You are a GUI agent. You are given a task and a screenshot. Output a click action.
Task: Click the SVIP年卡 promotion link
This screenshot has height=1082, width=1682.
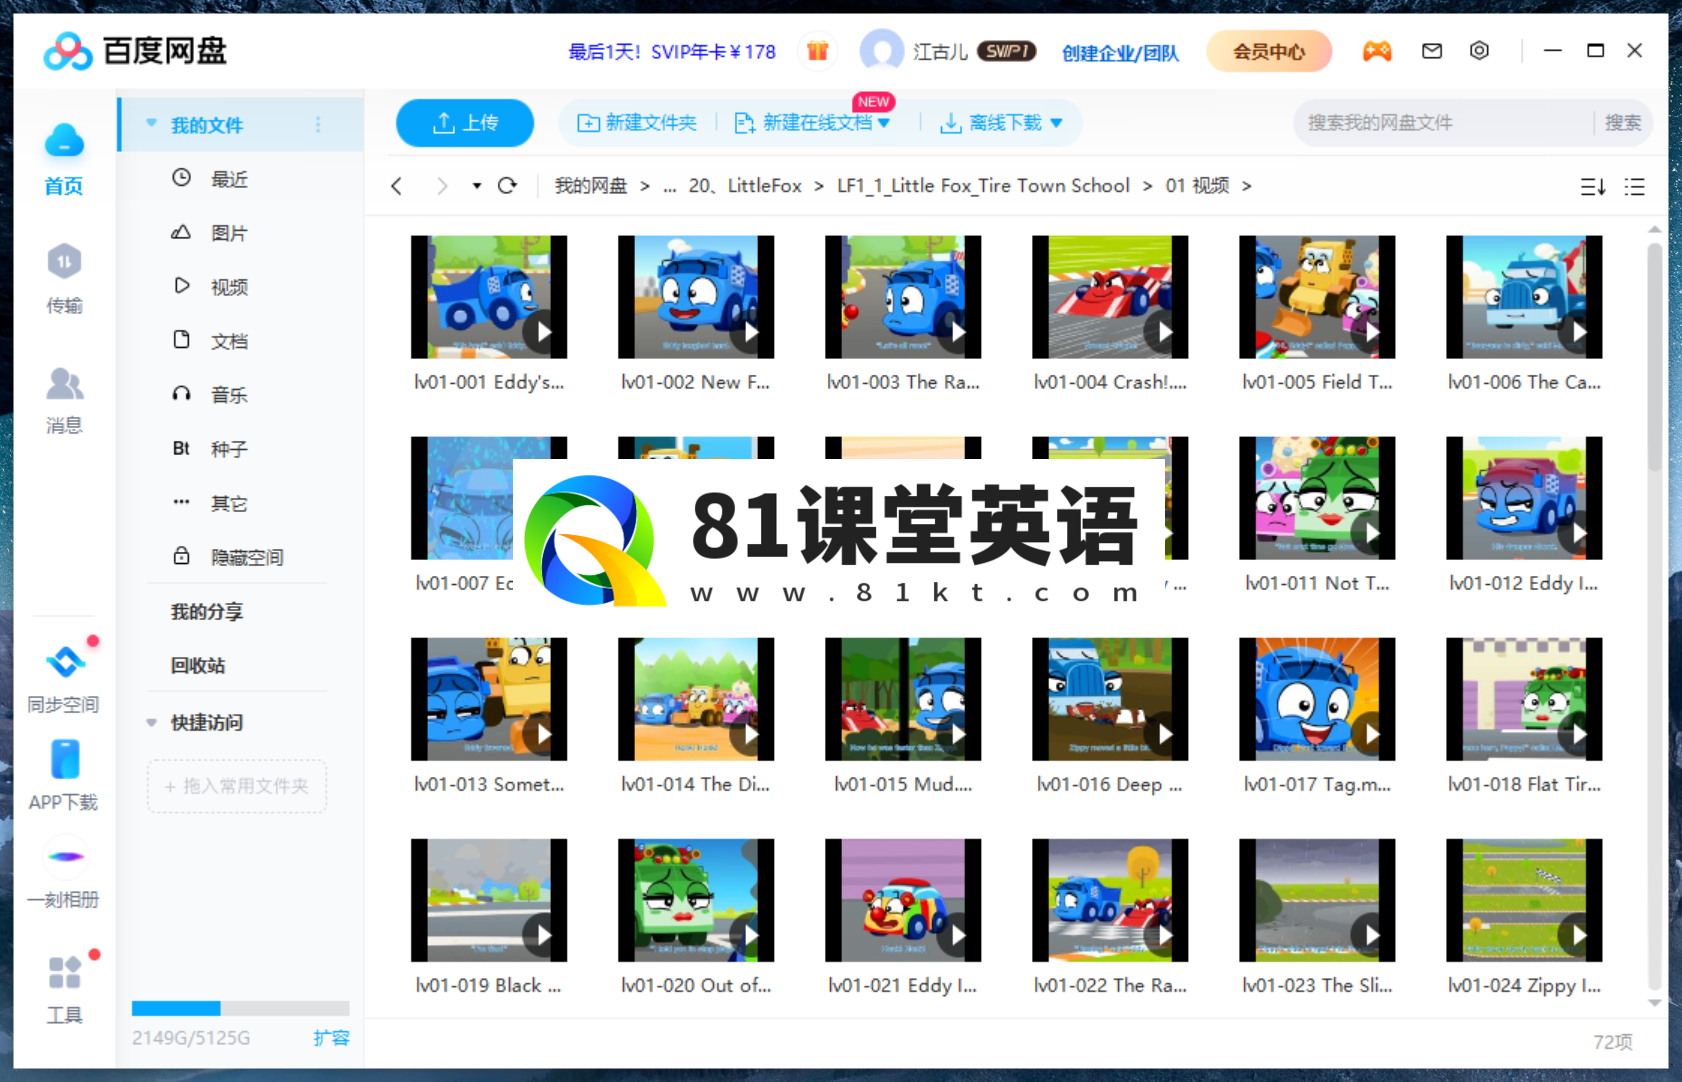coord(672,52)
